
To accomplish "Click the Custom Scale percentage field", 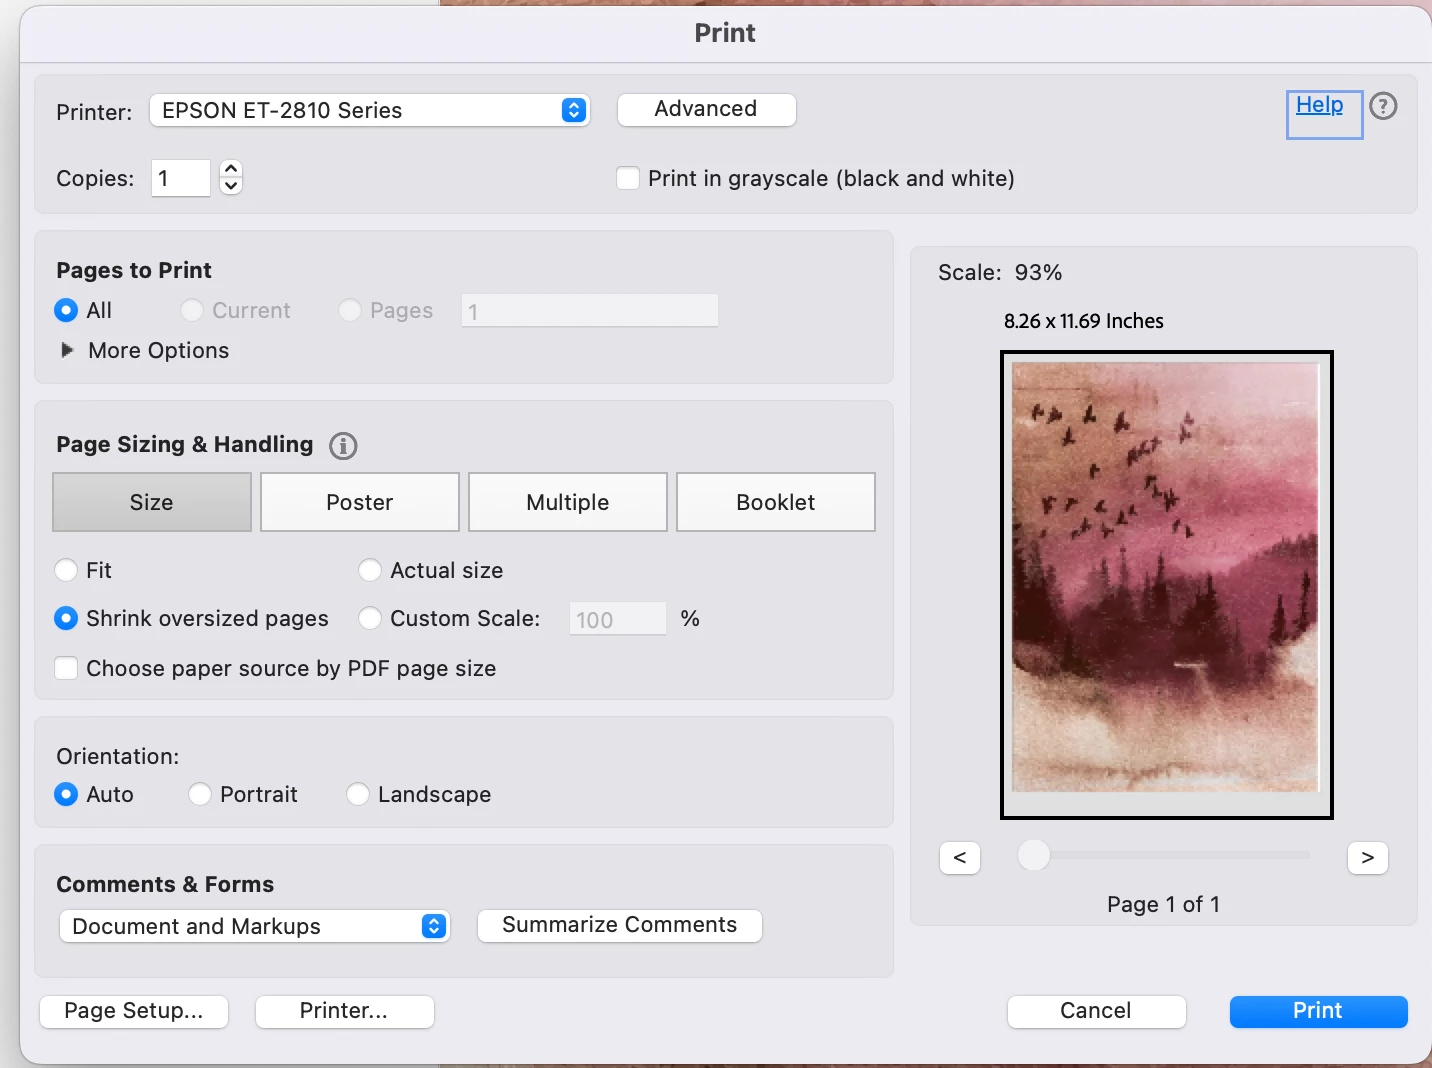I will click(x=618, y=619).
